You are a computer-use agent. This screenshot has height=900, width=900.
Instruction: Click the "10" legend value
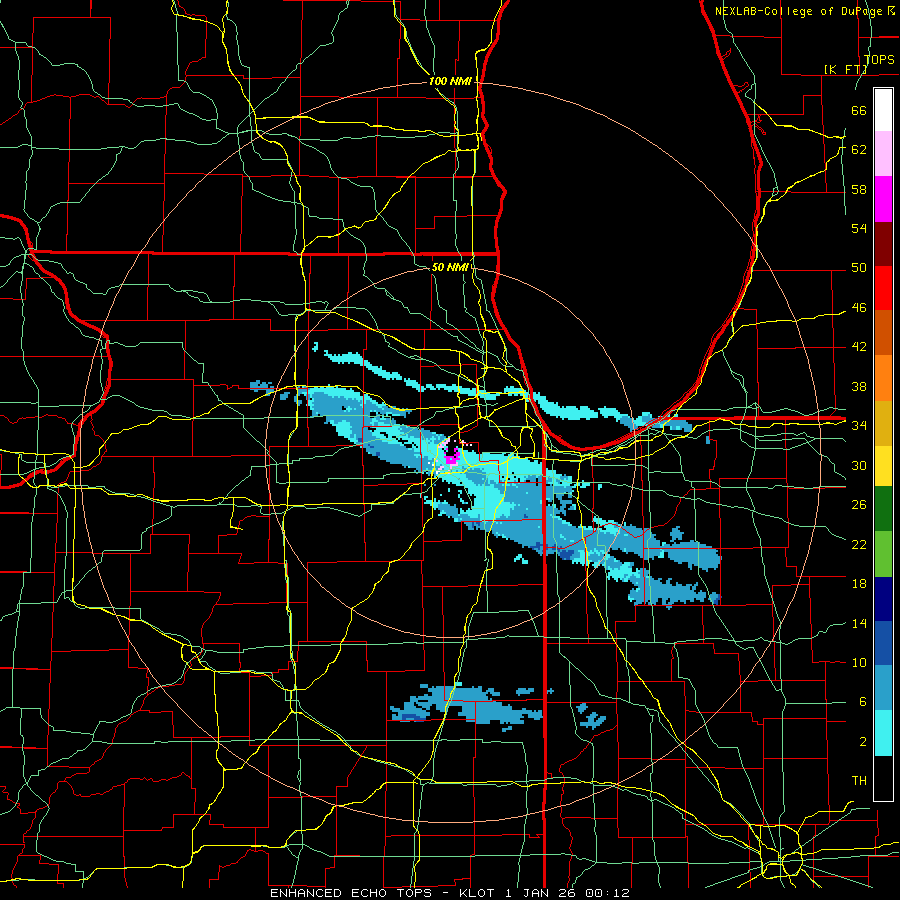[859, 662]
